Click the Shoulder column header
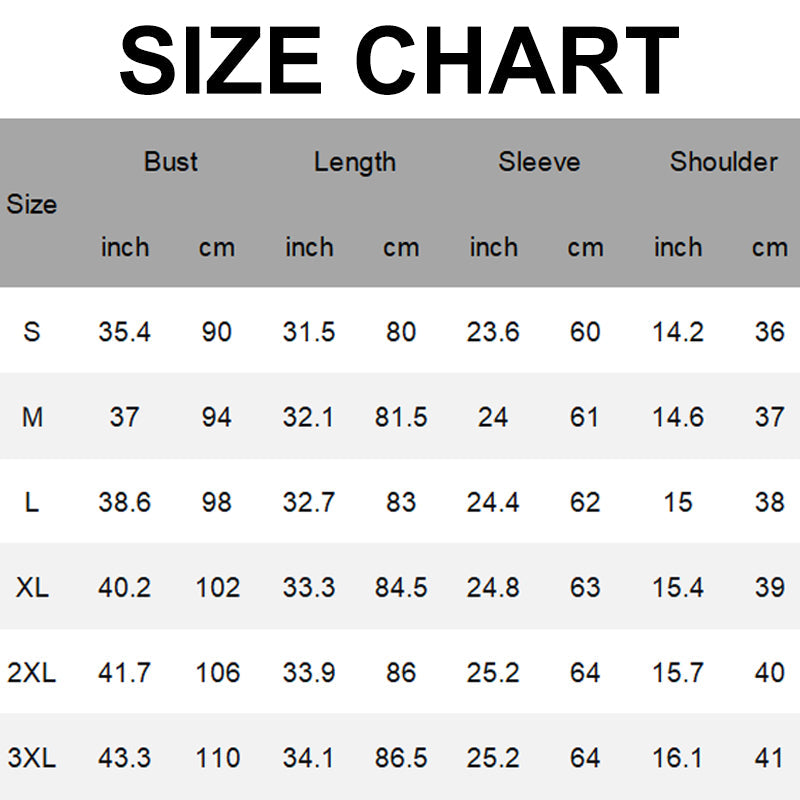 [x=723, y=162]
